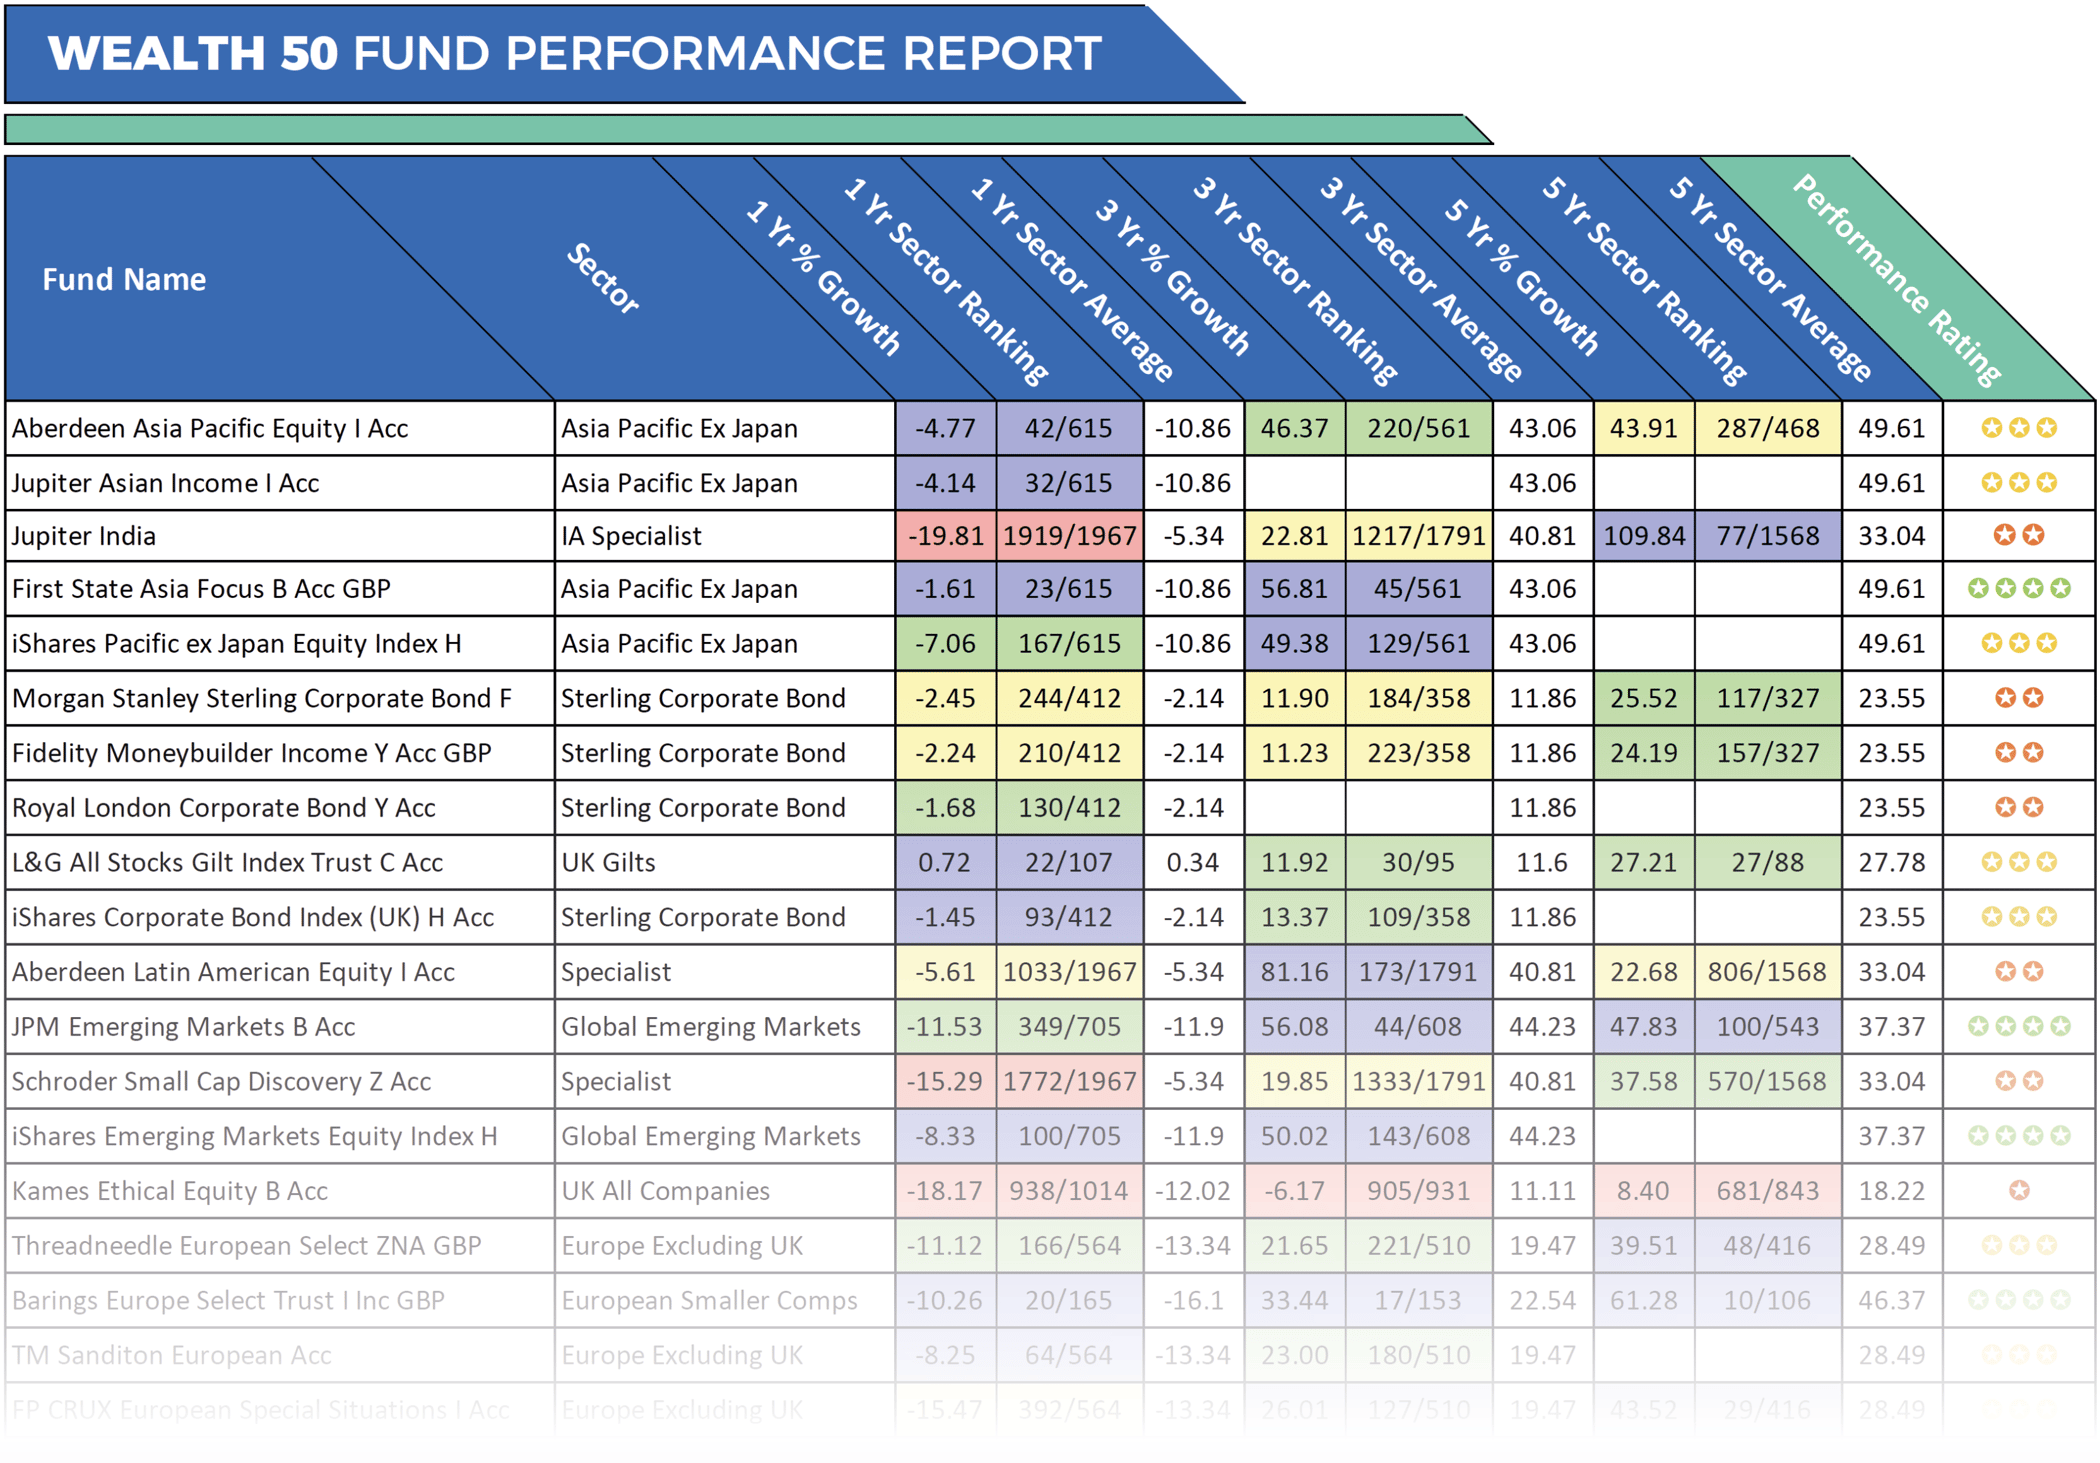Viewport: 2100px width, 1463px height.
Task: Click one-star rating for Kames Ethical Equity
Action: tap(2019, 1191)
